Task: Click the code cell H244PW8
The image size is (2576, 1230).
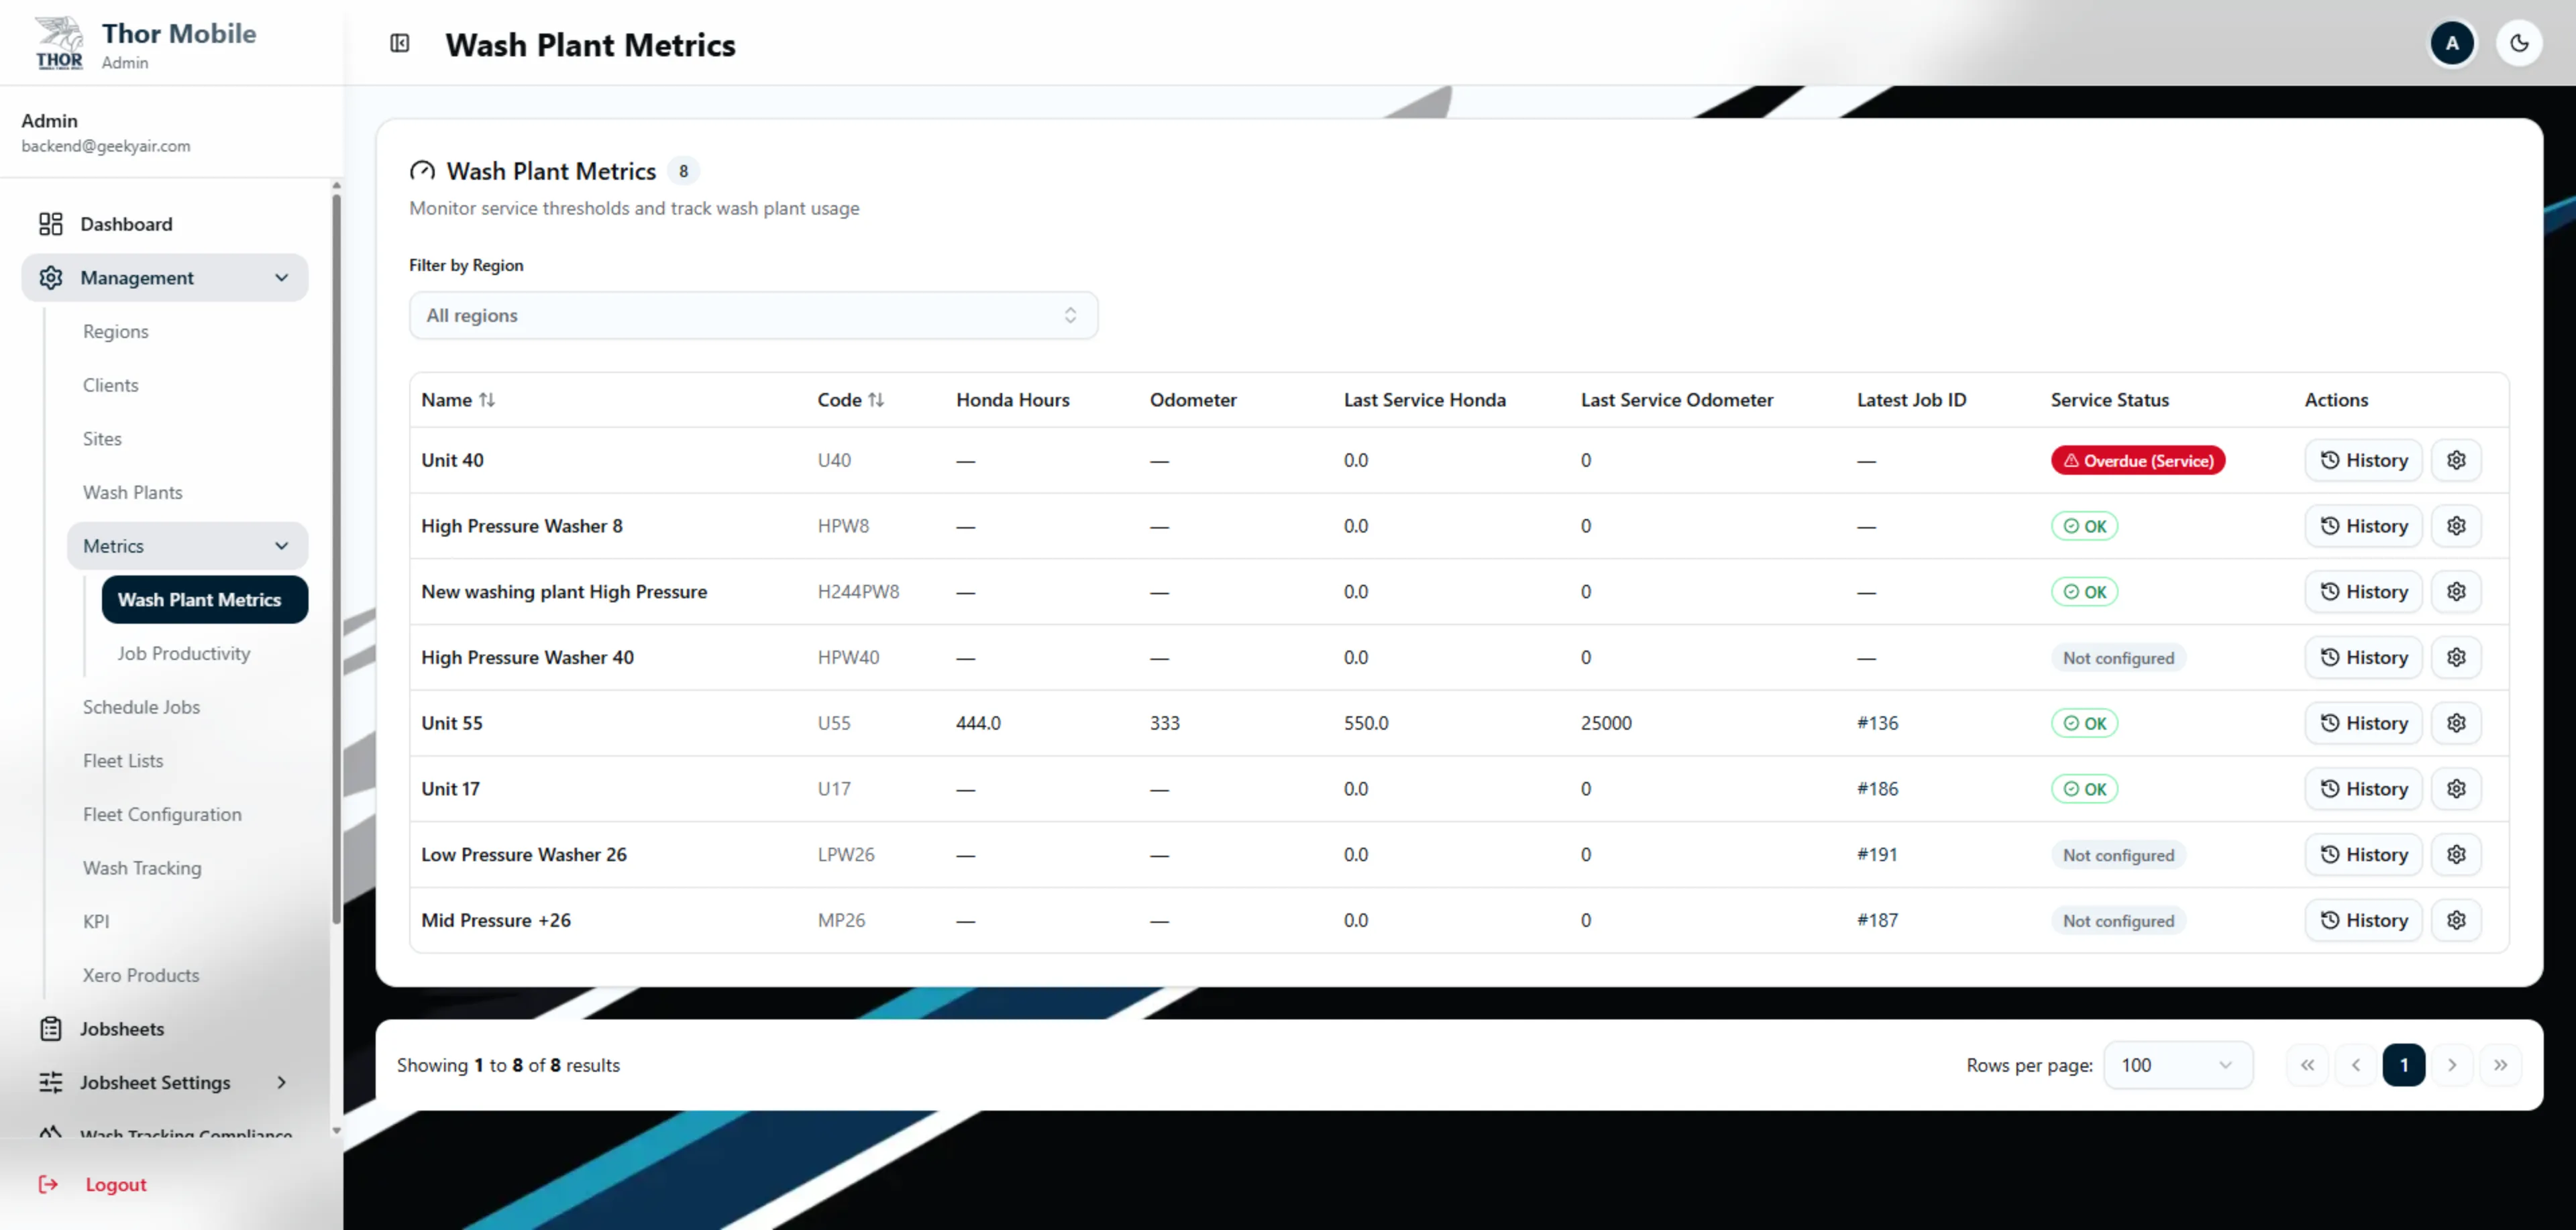Action: click(x=858, y=592)
